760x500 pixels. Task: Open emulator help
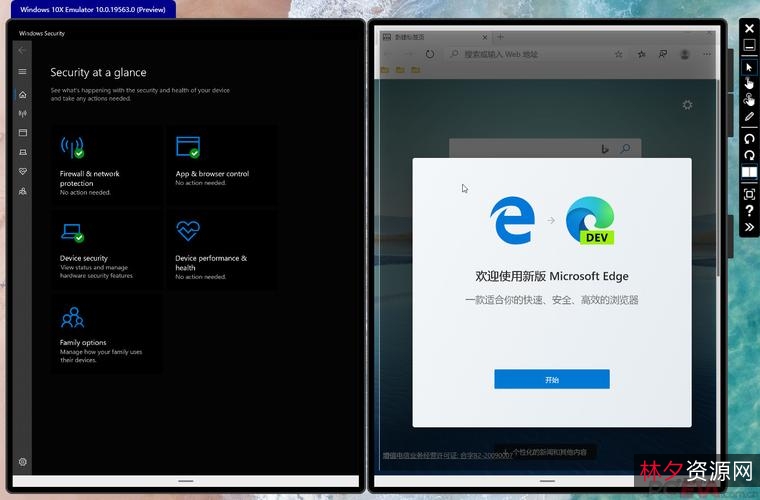(x=749, y=211)
